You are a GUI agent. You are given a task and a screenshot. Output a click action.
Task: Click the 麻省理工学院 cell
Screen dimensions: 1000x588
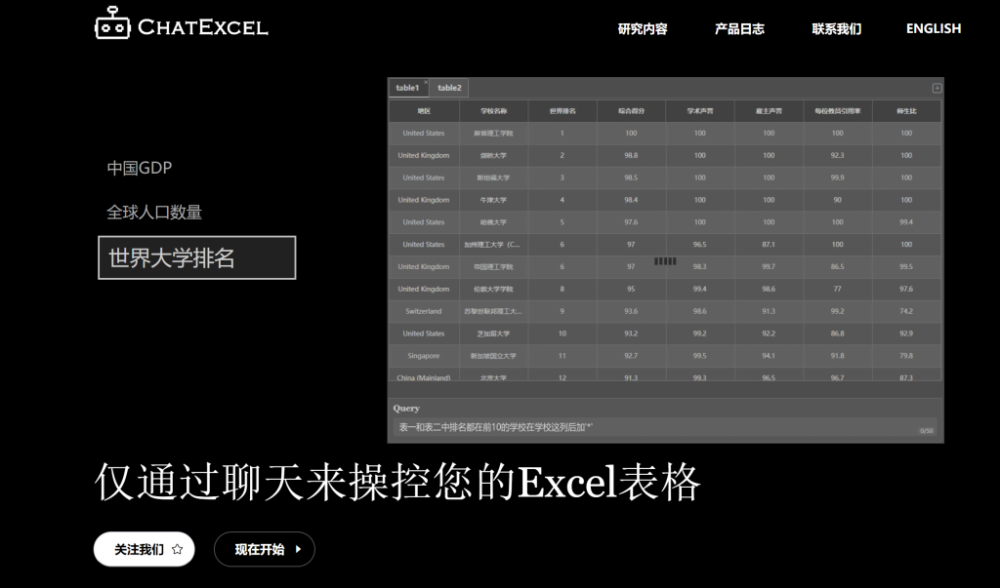coord(494,133)
